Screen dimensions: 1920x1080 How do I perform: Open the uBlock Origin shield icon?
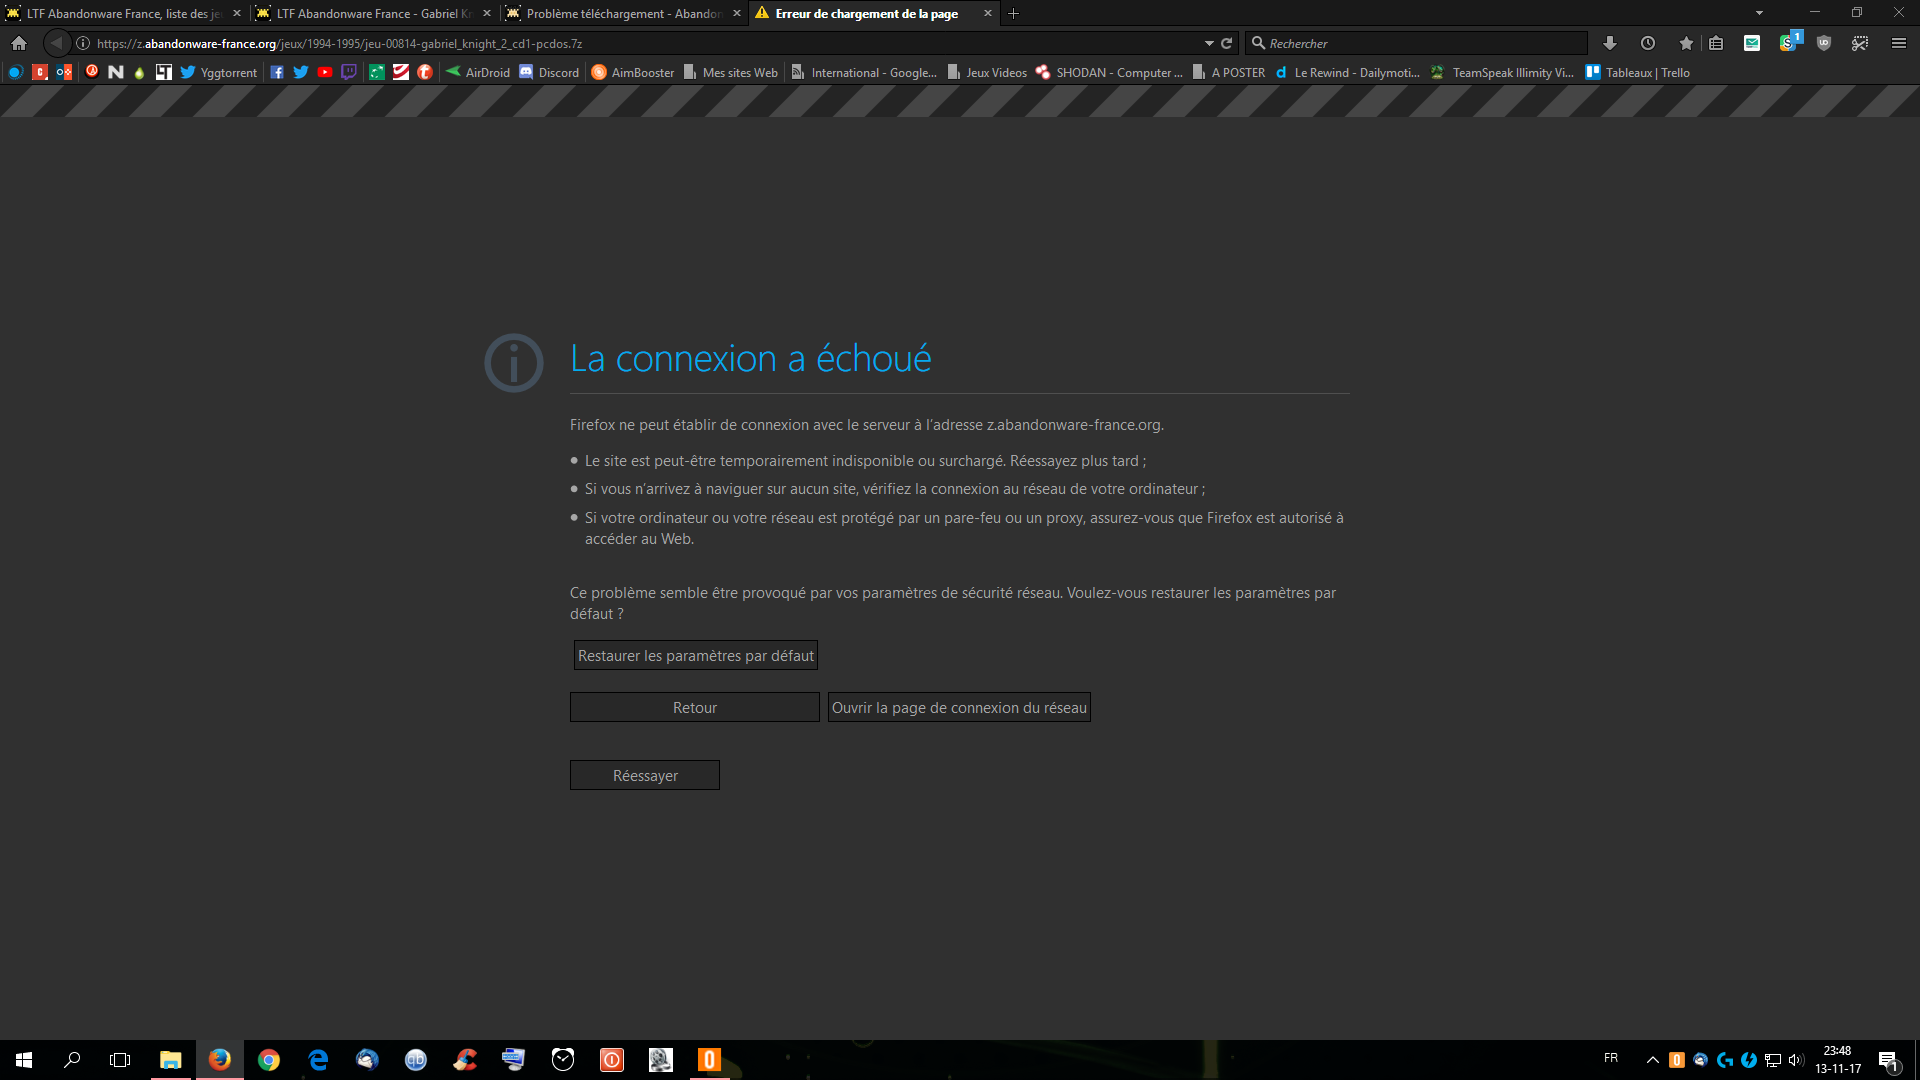click(1823, 43)
